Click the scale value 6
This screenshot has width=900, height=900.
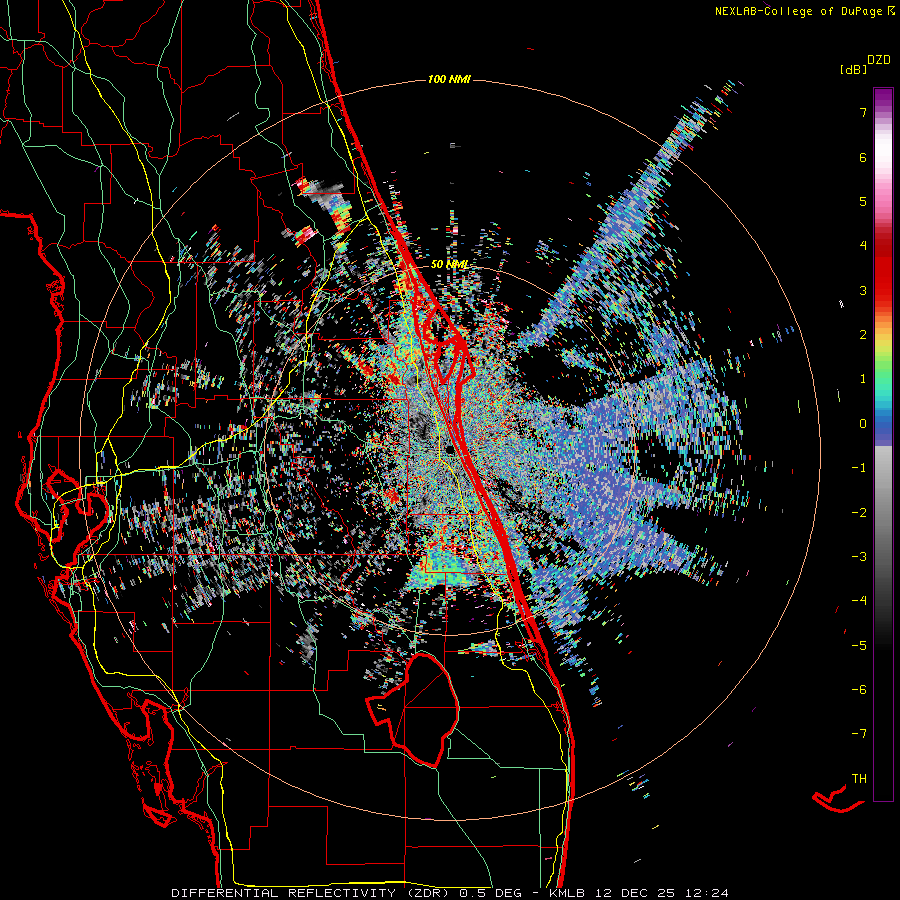(863, 157)
